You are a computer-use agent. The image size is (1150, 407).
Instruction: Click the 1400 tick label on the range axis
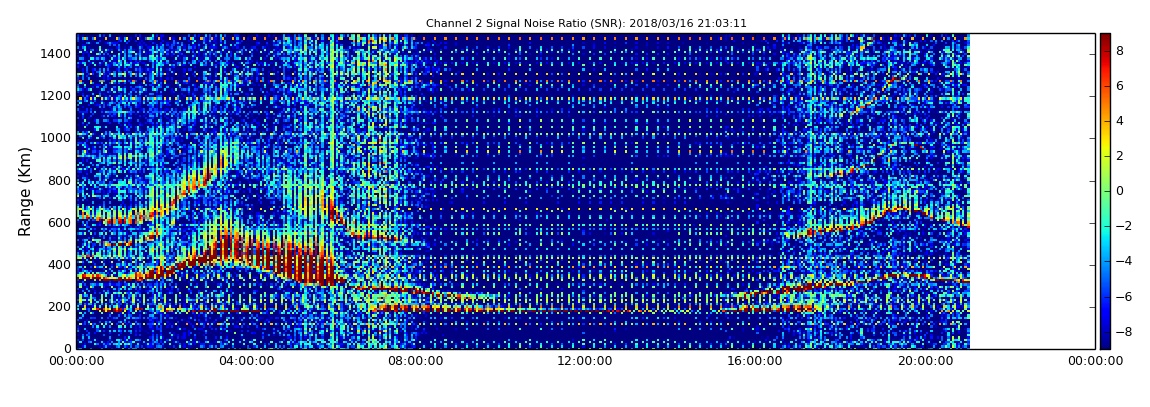tap(56, 54)
